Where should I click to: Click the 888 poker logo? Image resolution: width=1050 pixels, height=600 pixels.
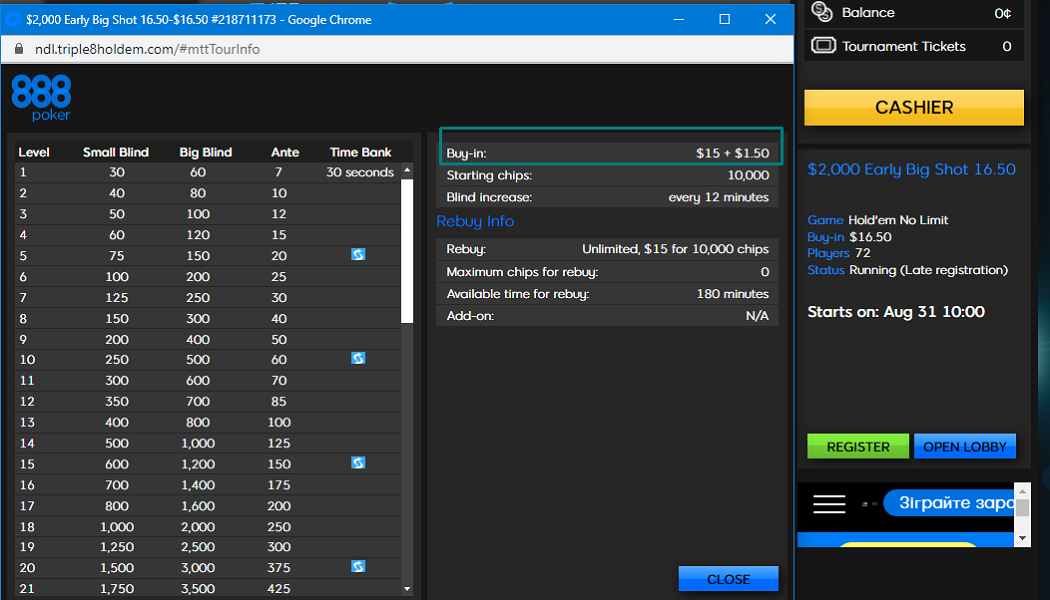[x=41, y=99]
